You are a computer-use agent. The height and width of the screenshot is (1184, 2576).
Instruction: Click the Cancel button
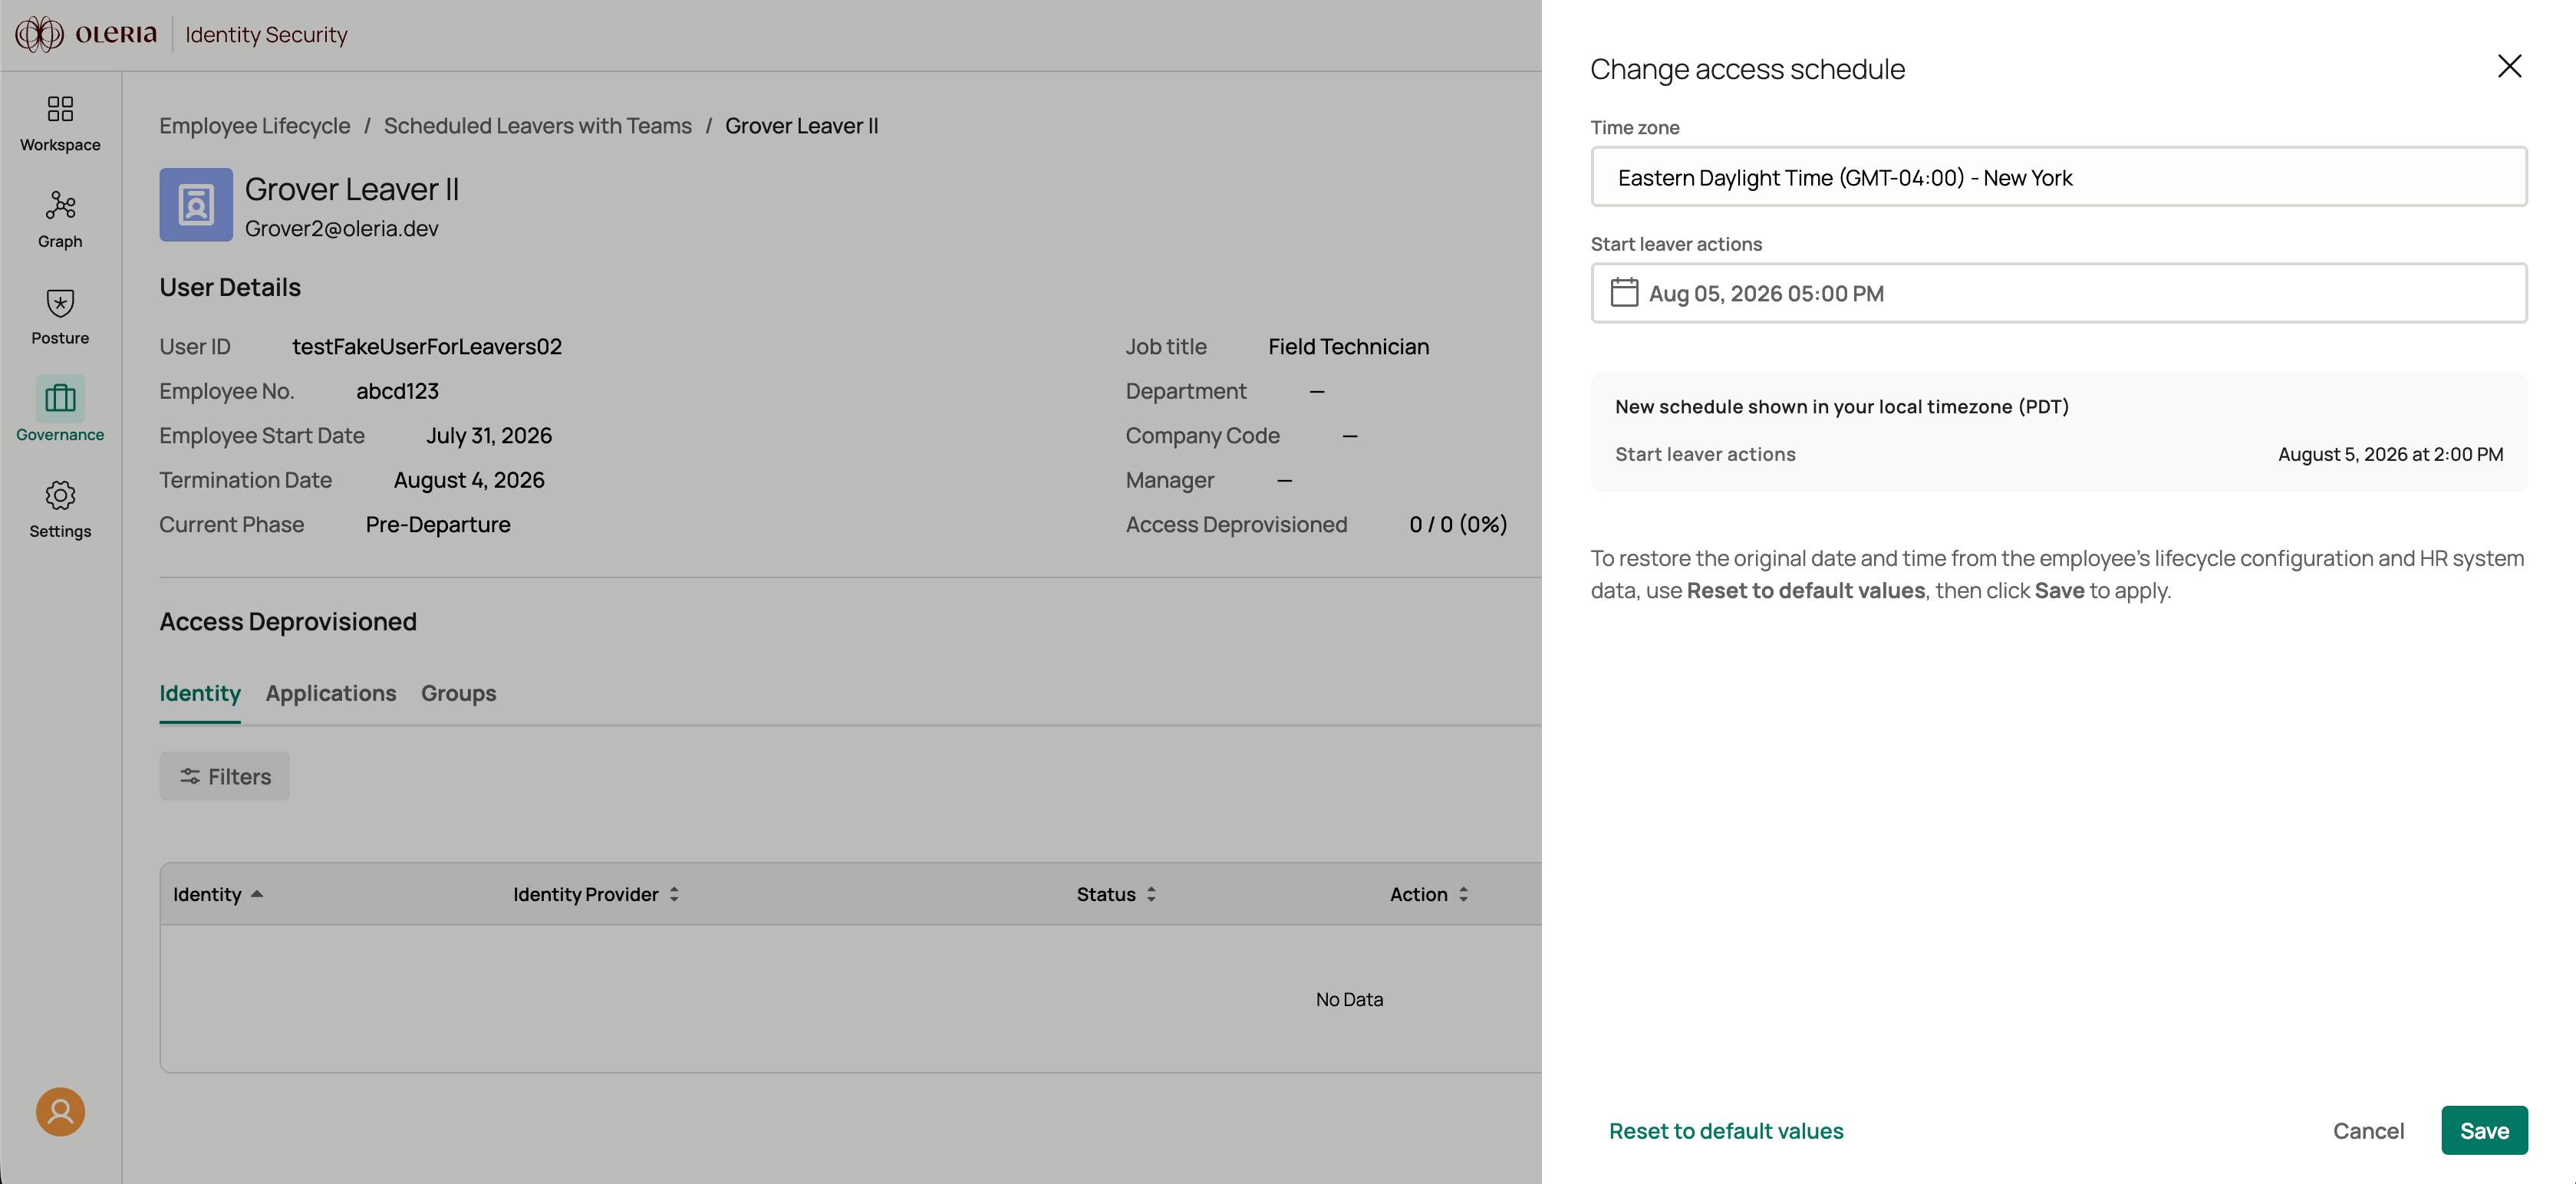pyautogui.click(x=2368, y=1130)
